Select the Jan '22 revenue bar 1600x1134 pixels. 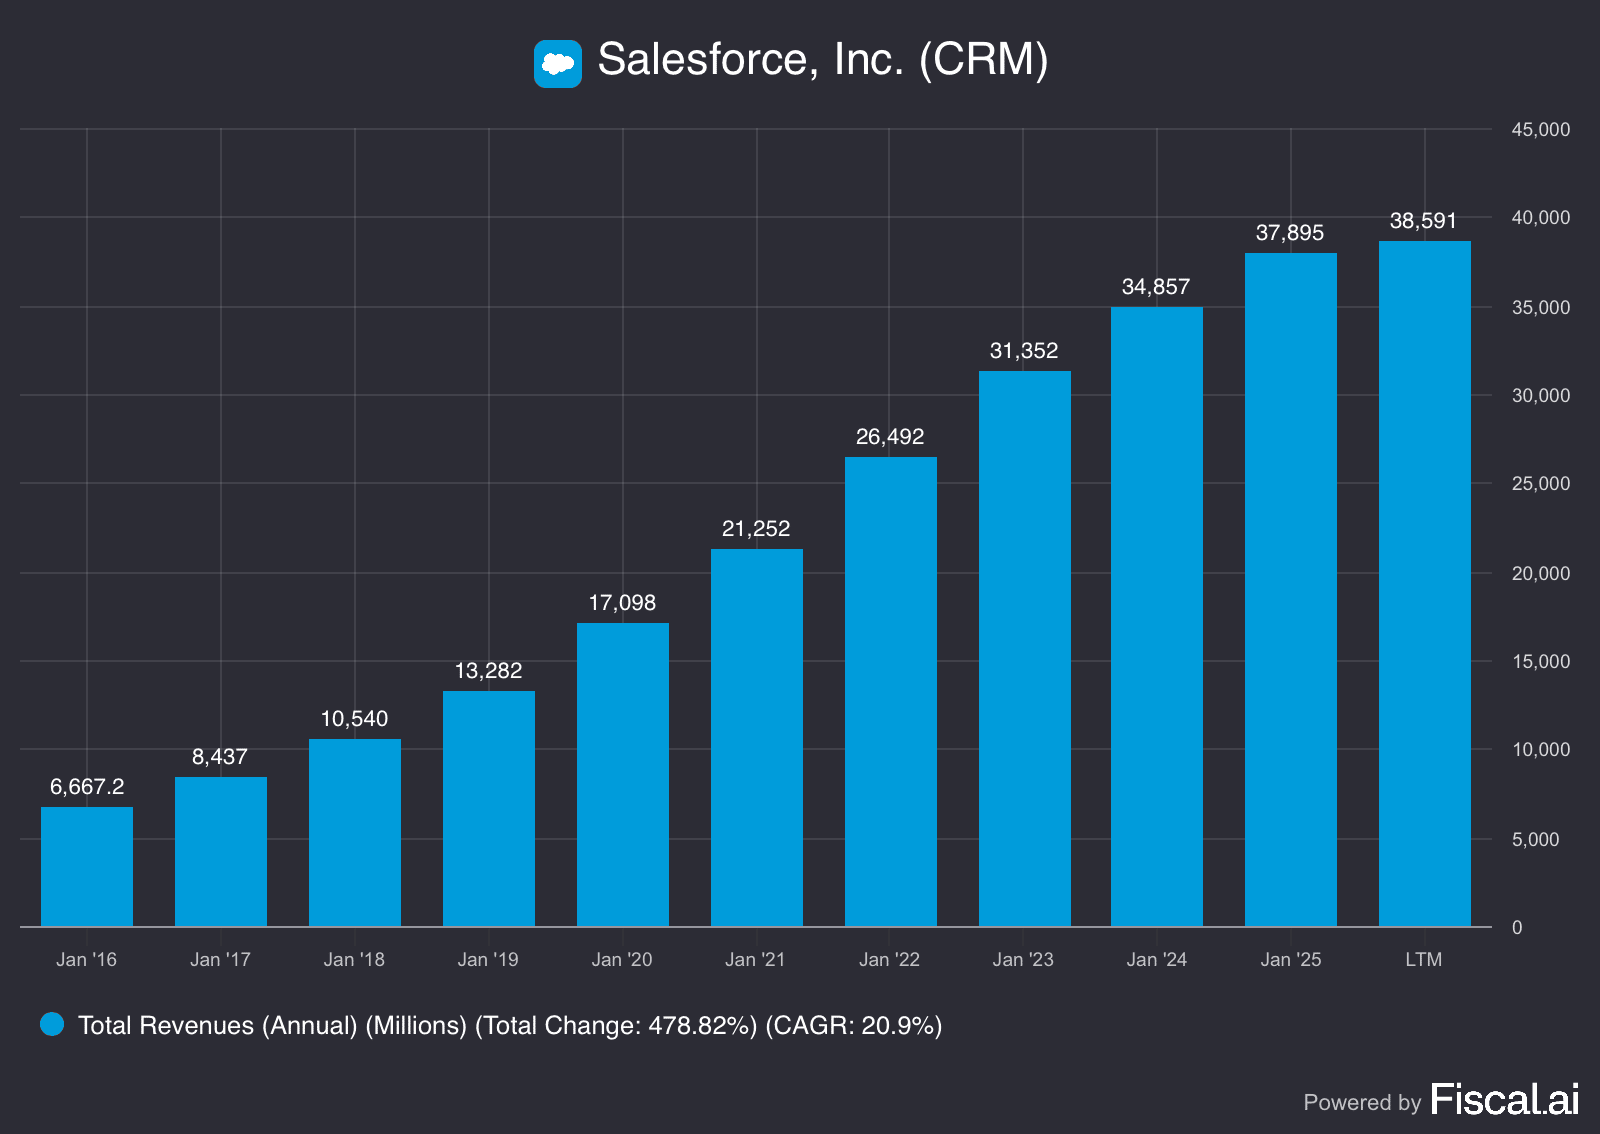click(891, 692)
